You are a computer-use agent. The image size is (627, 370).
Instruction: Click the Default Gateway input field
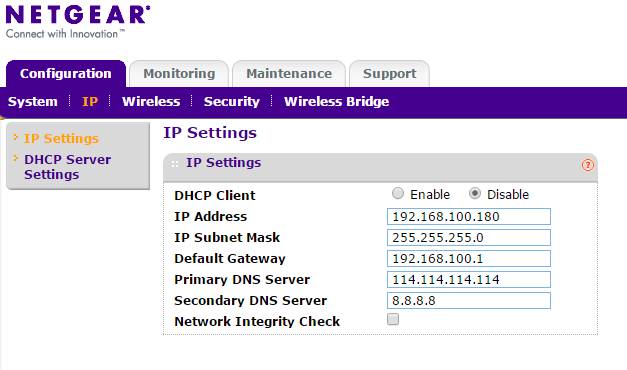click(x=469, y=258)
